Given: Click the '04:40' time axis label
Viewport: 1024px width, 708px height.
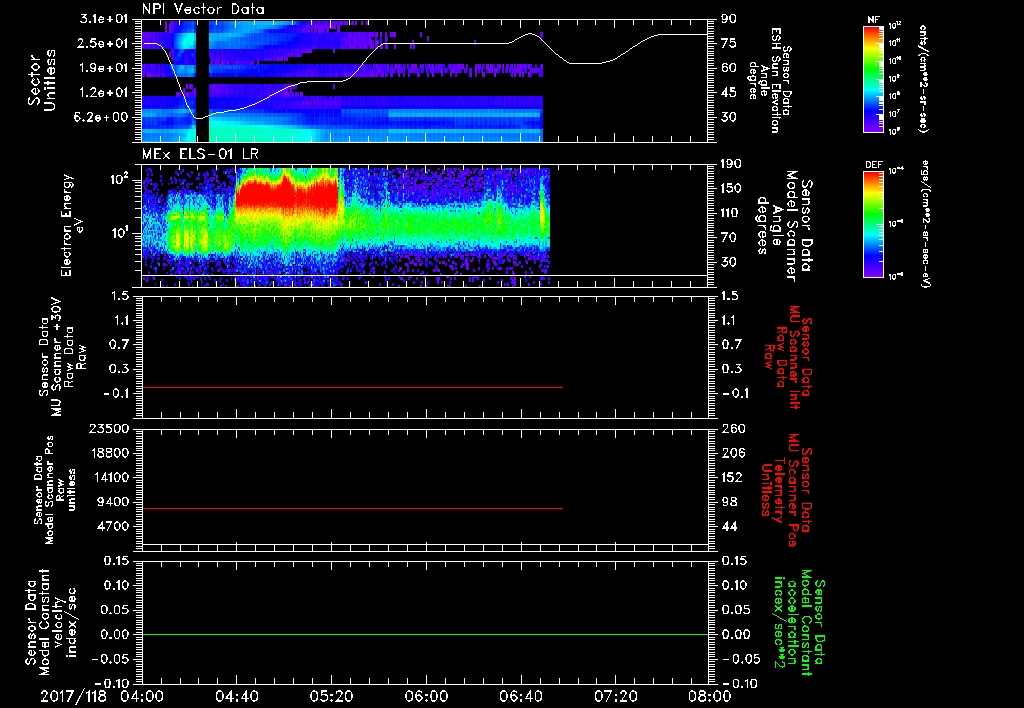Looking at the screenshot, I should (x=236, y=696).
